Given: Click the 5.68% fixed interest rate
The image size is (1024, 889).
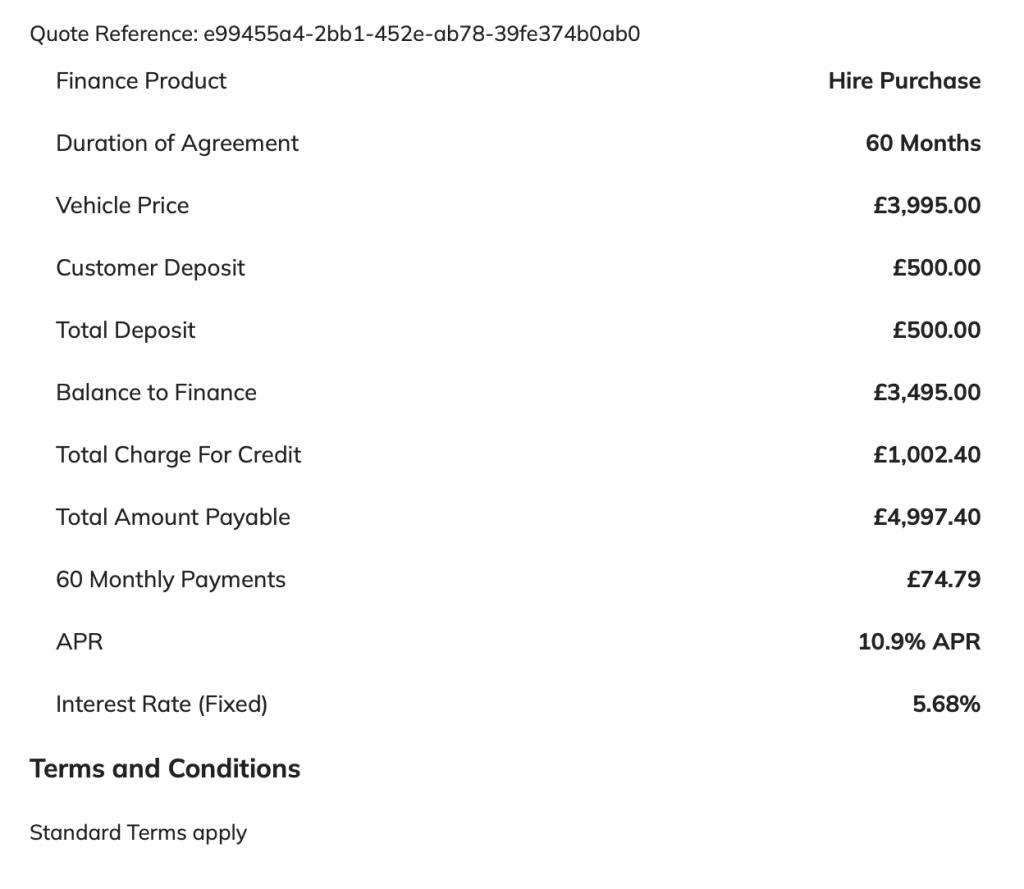Looking at the screenshot, I should (x=946, y=704).
